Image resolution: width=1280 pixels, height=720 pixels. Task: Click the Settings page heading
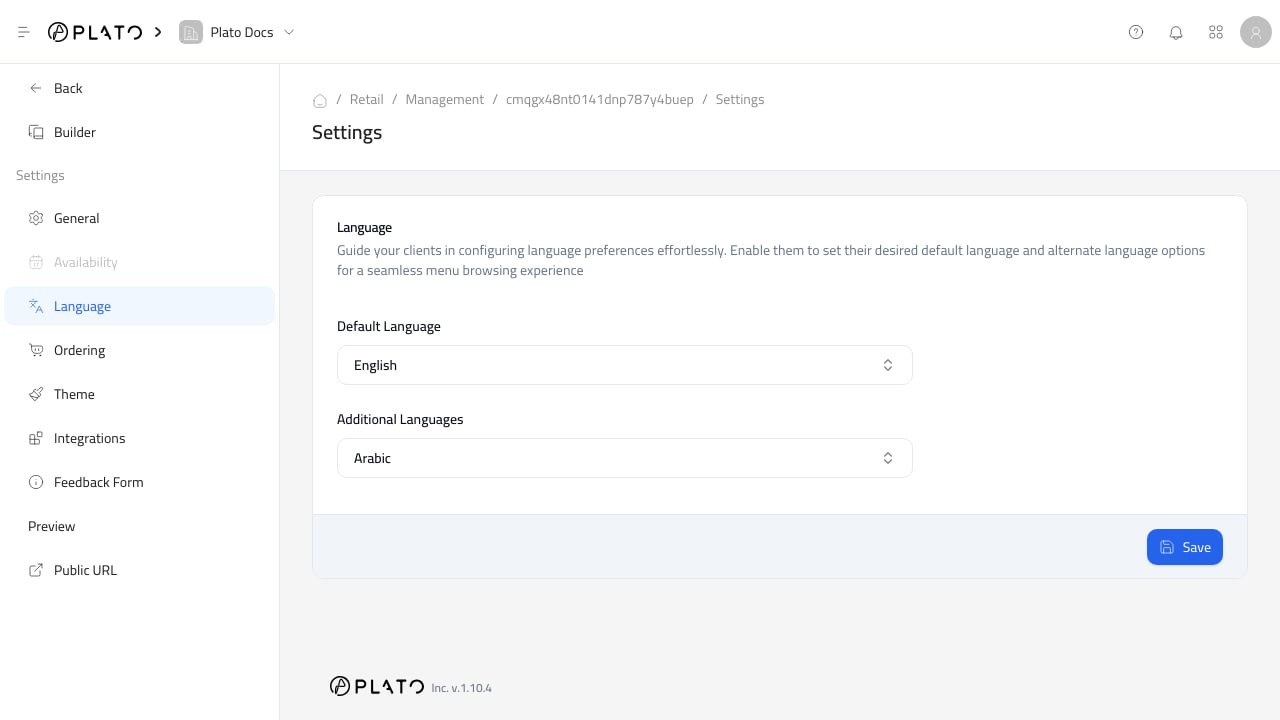tap(347, 132)
